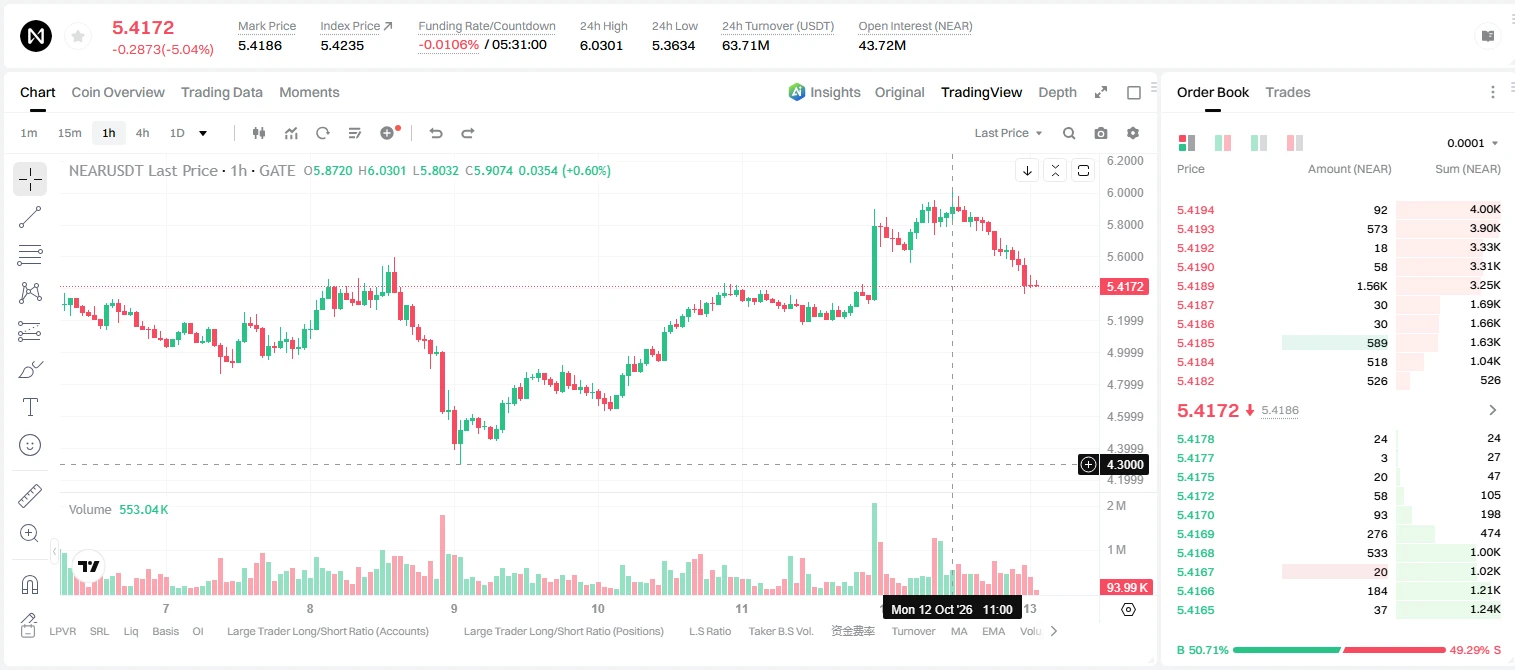This screenshot has height=670, width=1515.
Task: Show only sell orders in order book
Action: [1295, 143]
